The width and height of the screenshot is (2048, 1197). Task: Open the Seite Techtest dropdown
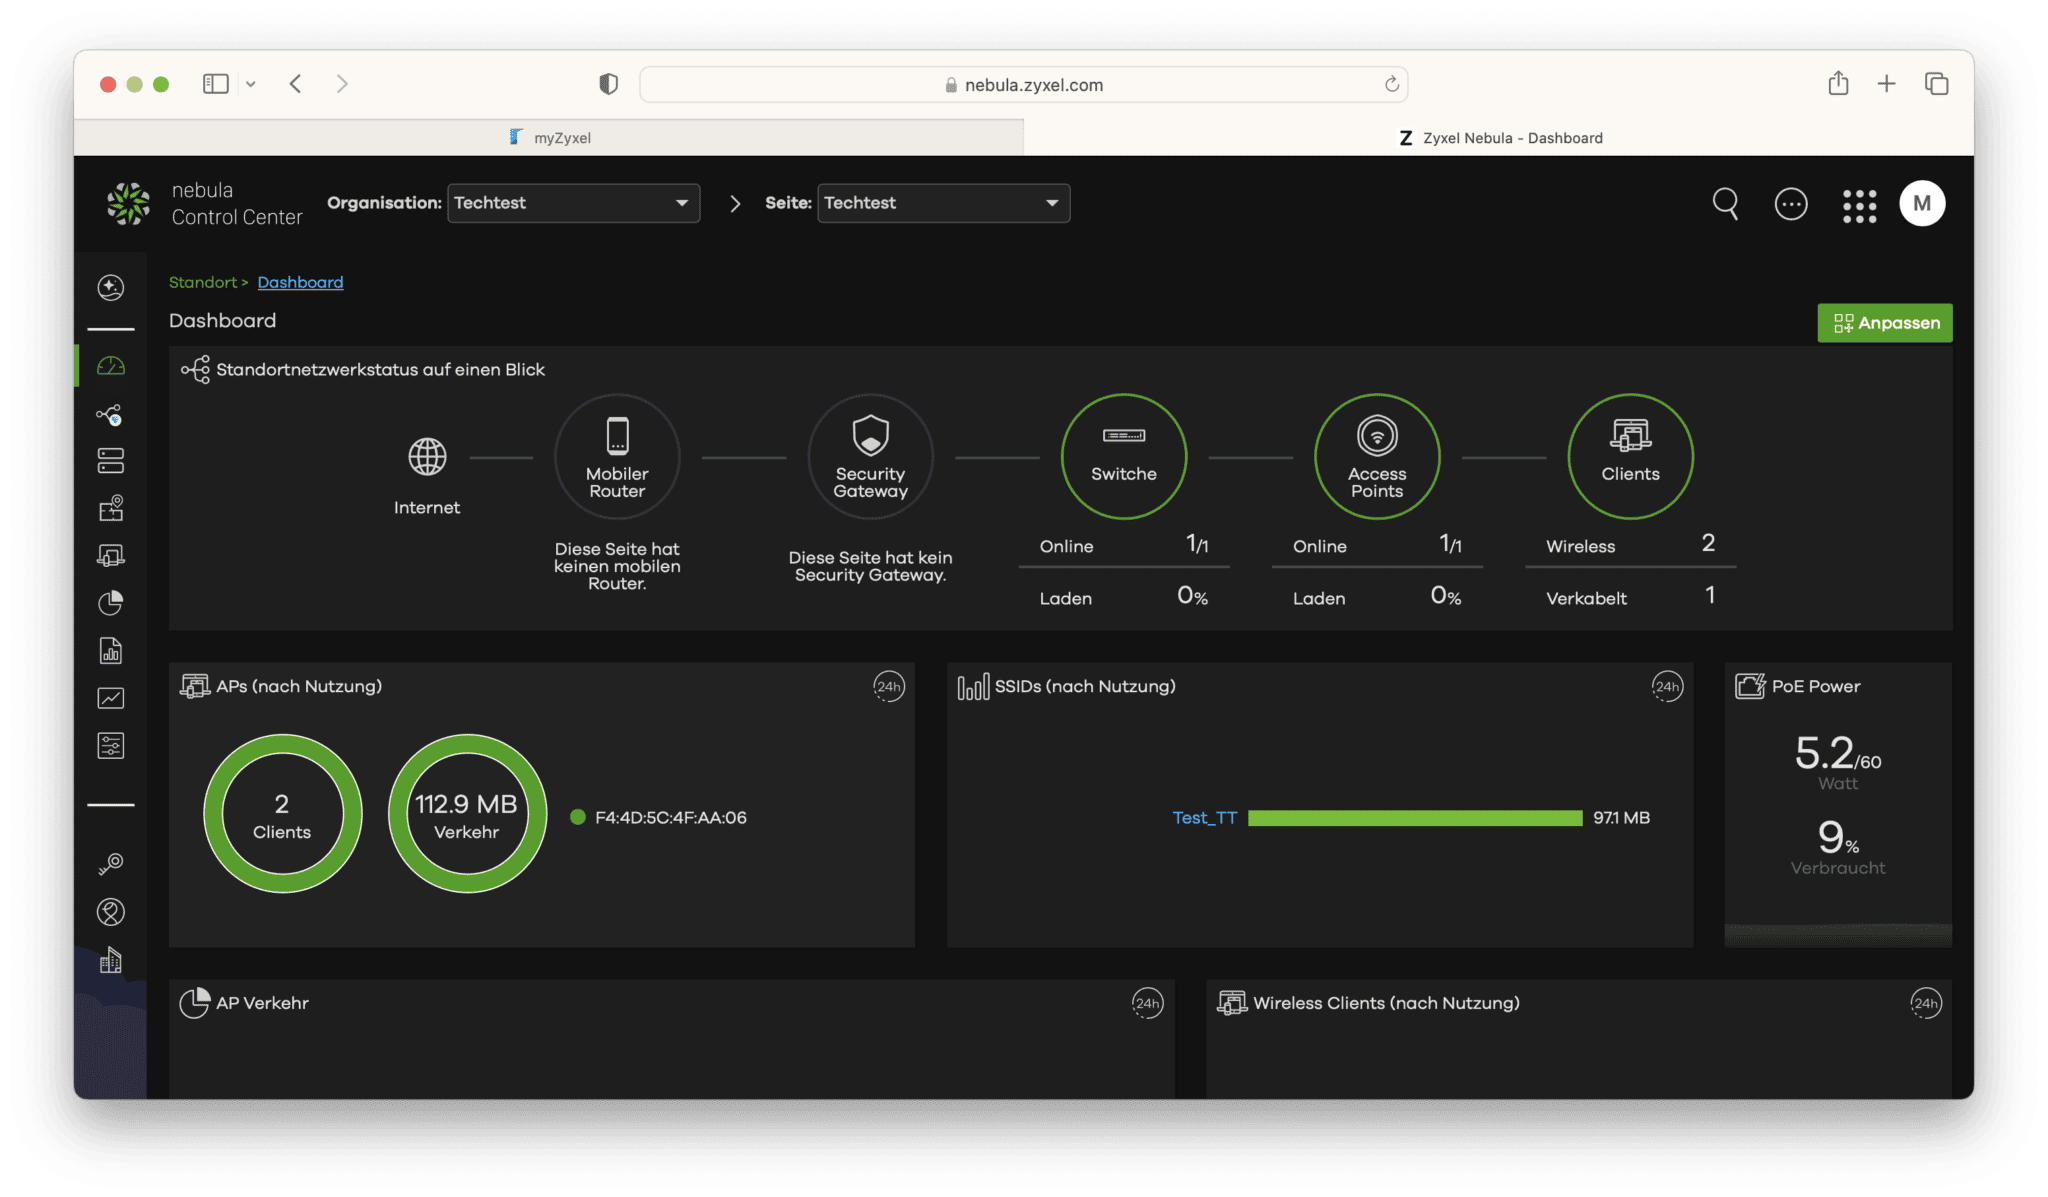[943, 203]
